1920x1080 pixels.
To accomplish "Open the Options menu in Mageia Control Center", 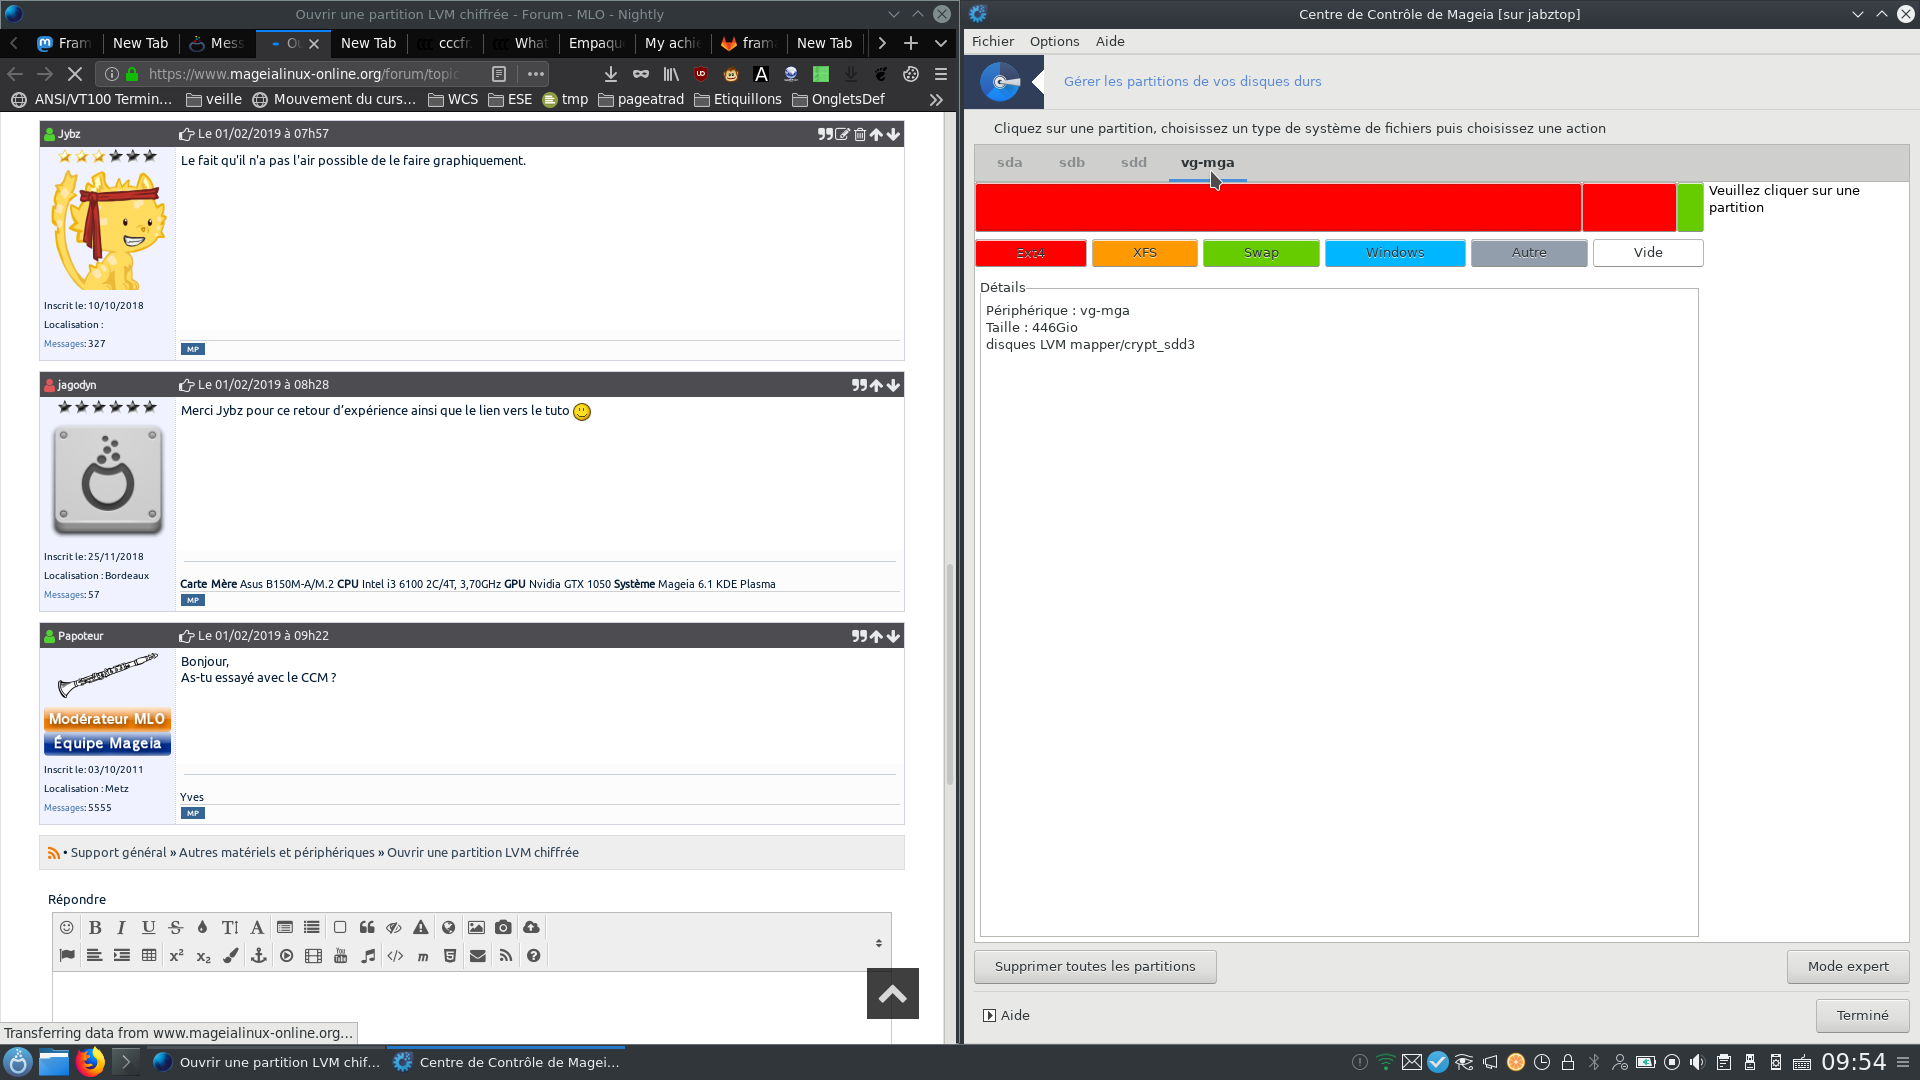I will (x=1054, y=41).
